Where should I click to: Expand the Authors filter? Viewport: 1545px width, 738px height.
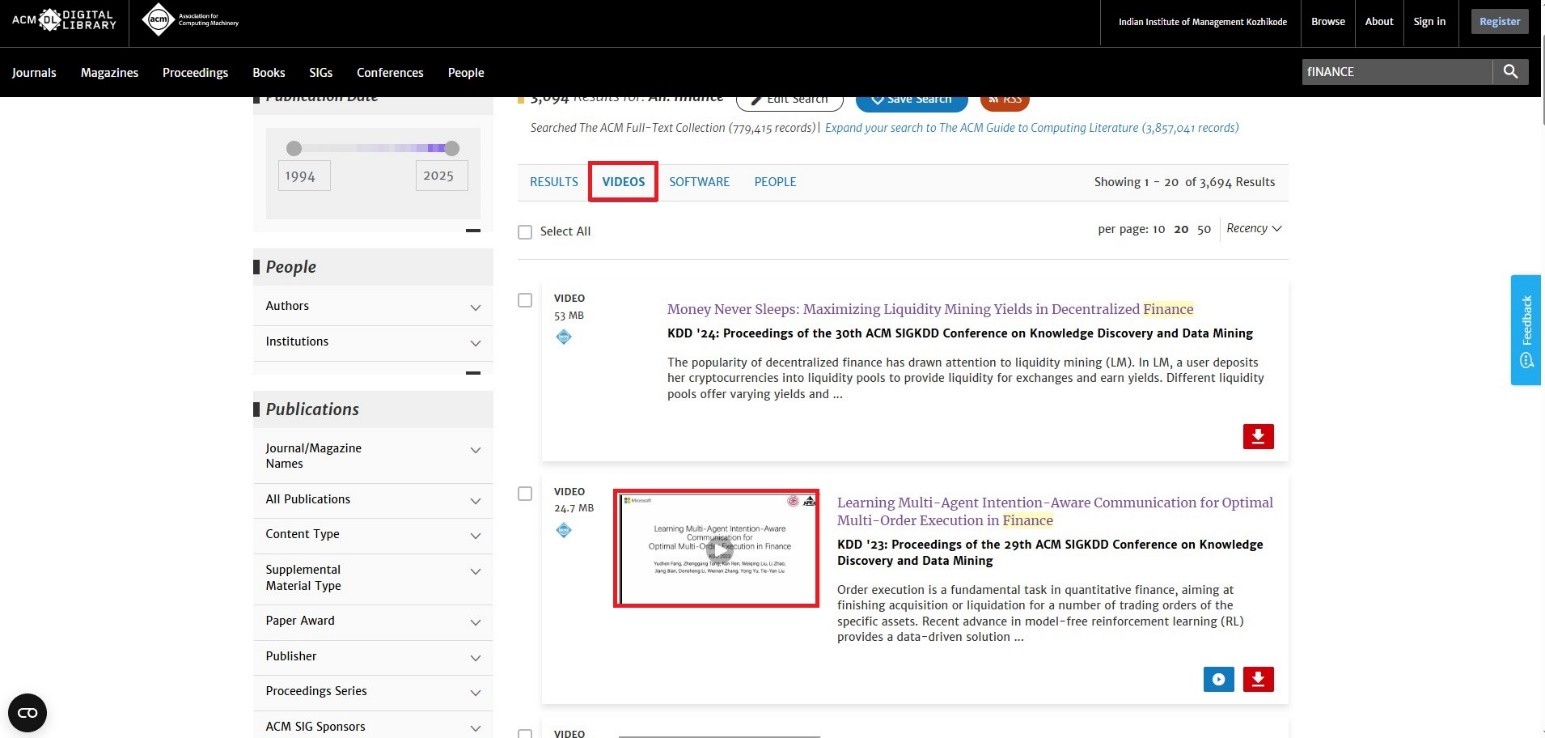(475, 307)
